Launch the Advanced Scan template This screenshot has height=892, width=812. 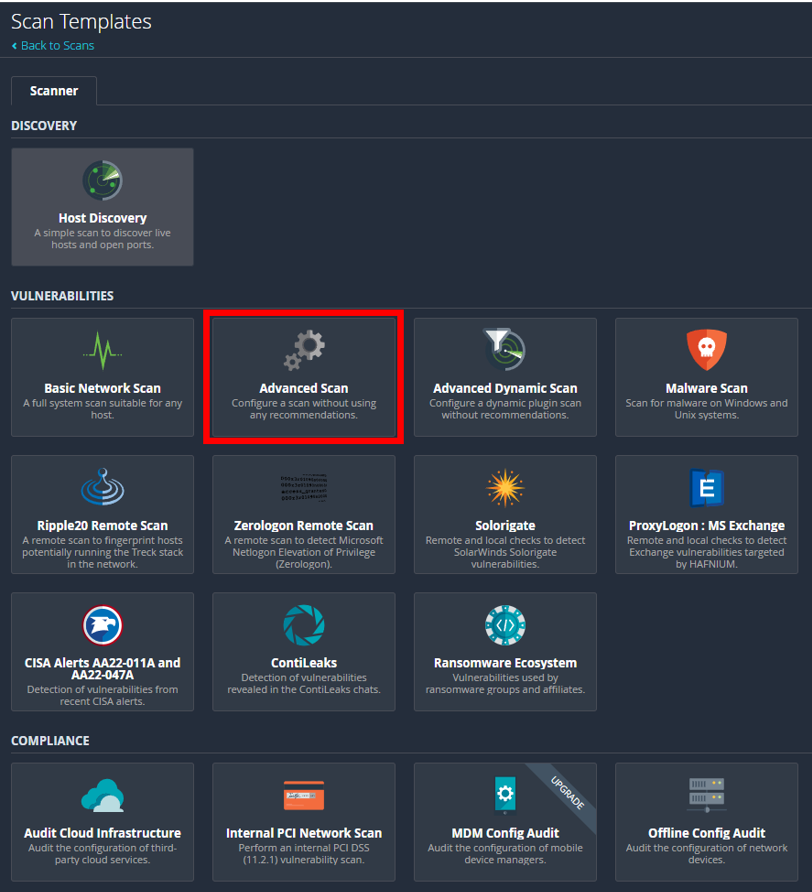pos(303,377)
